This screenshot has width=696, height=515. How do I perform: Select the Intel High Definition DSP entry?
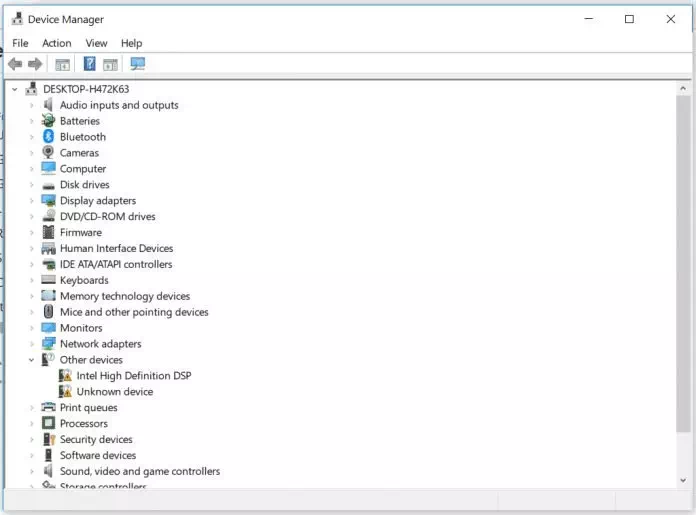(134, 376)
